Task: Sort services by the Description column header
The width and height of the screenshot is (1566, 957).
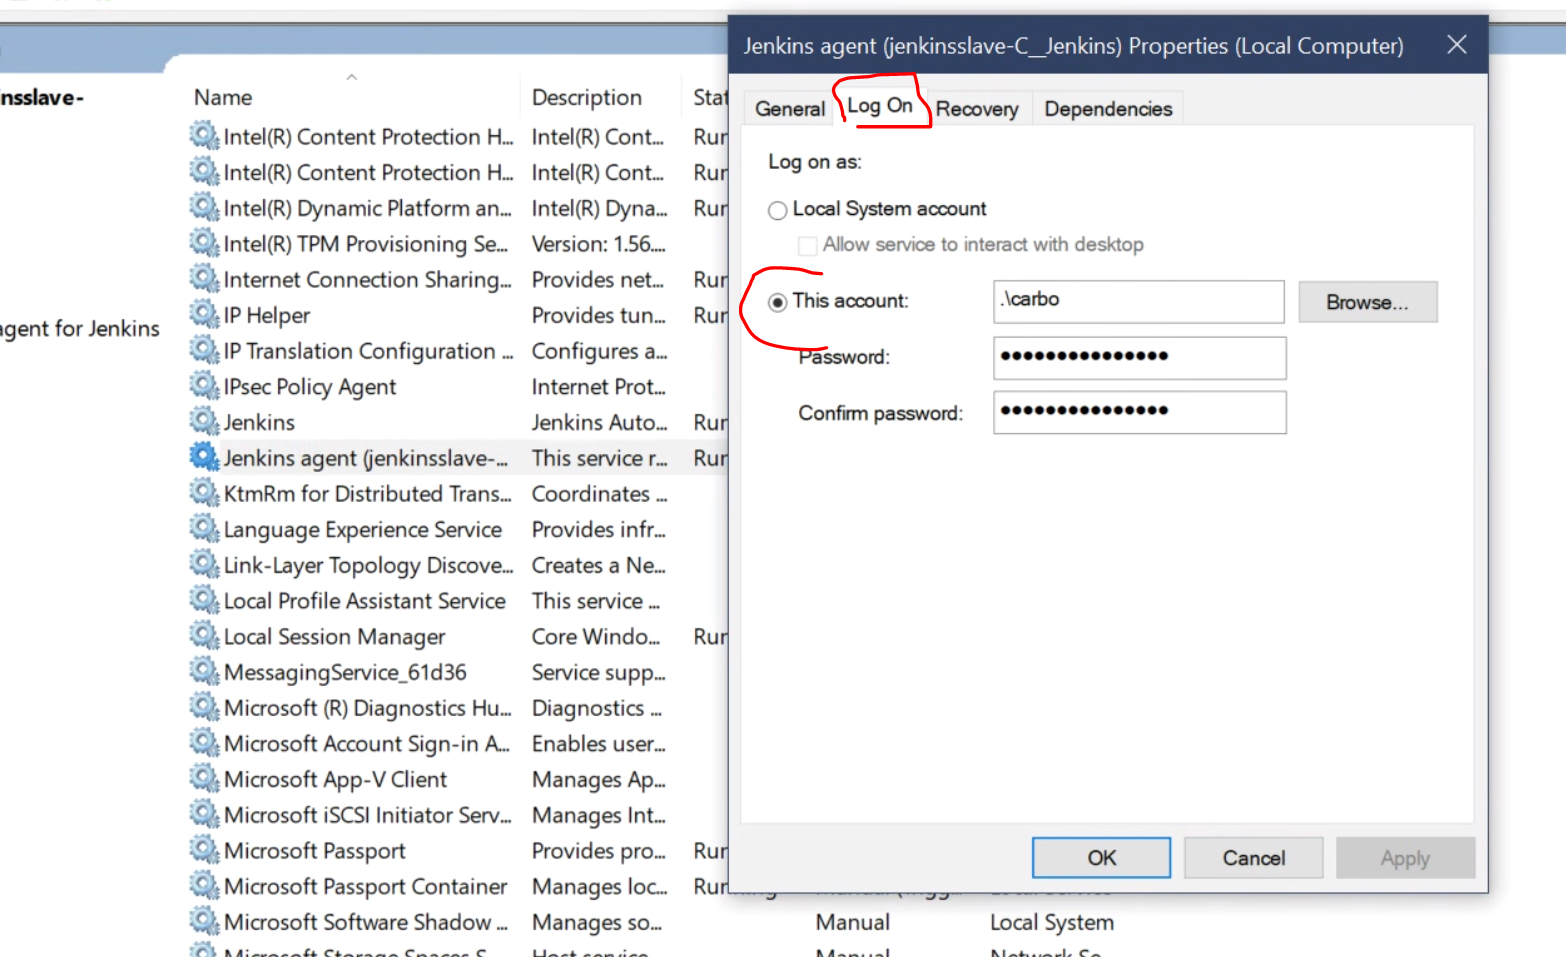Action: (x=587, y=97)
